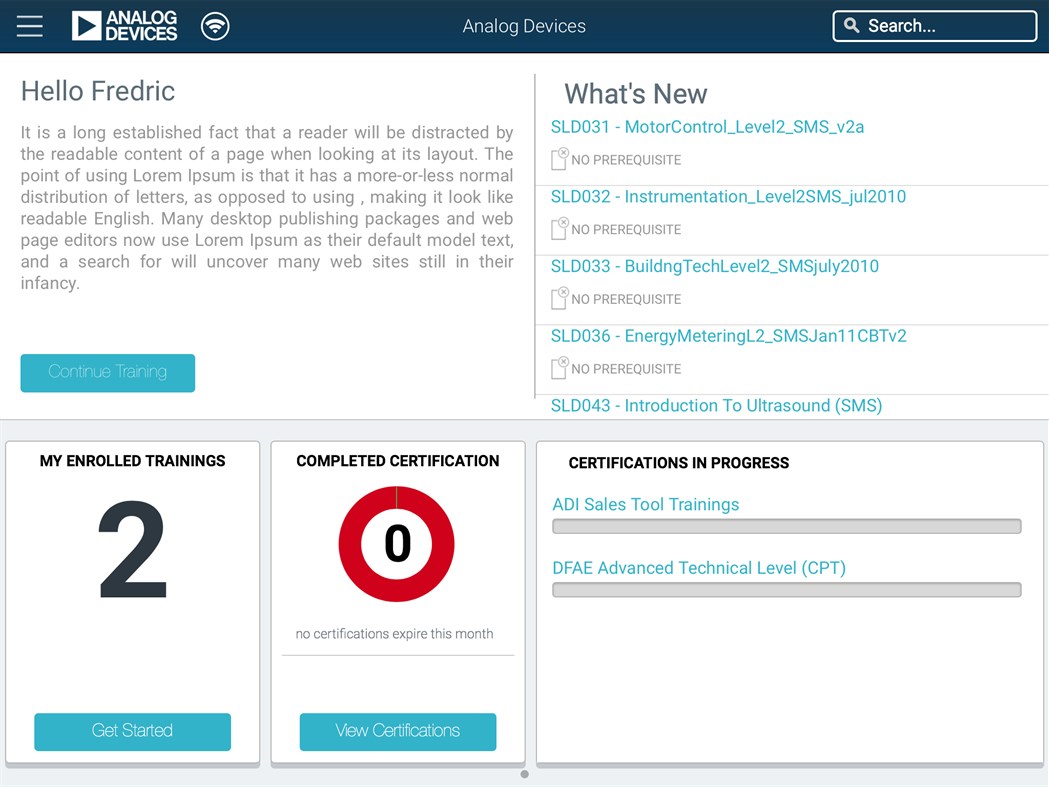The width and height of the screenshot is (1049, 787).
Task: Click 'CERTIFICATIONS IN PROGRESS' card title
Action: point(678,462)
